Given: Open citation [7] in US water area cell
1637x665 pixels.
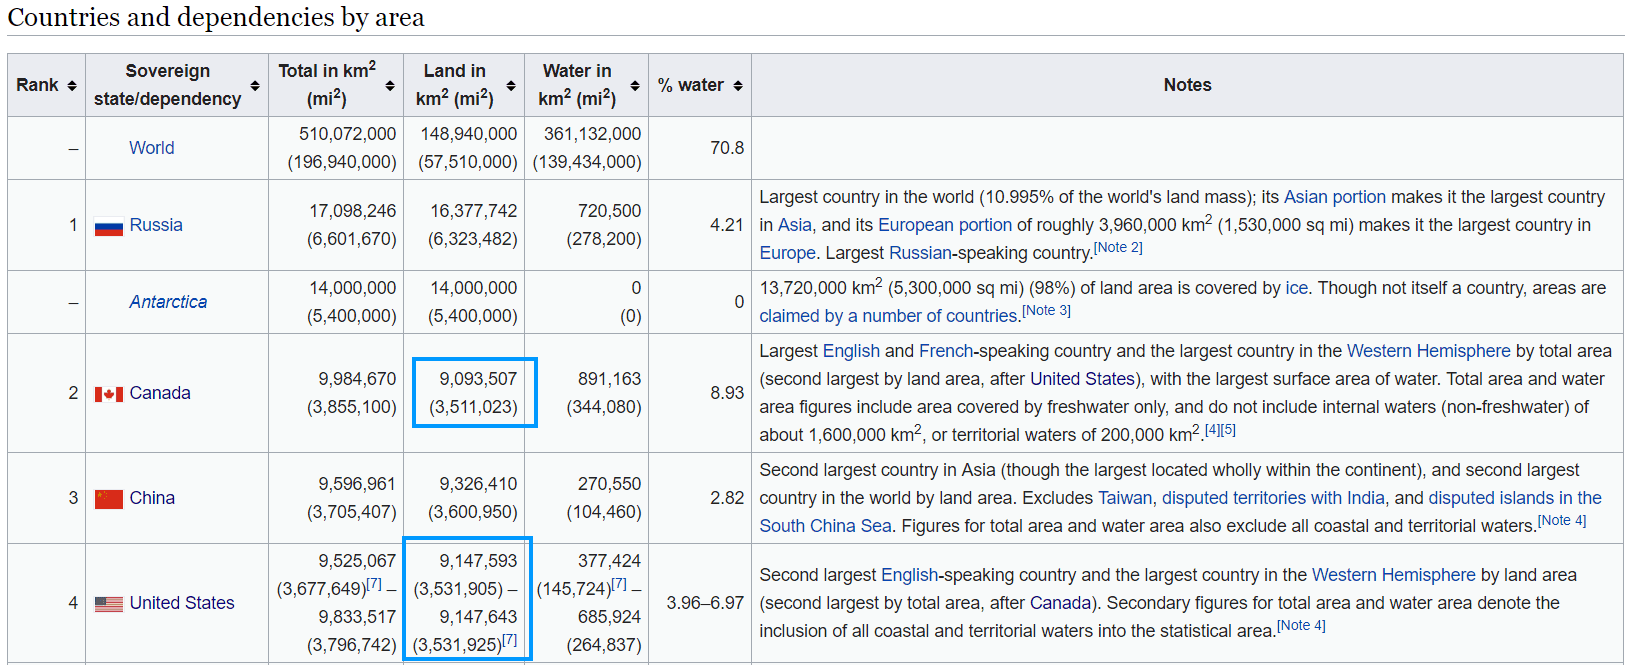Looking at the screenshot, I should (x=619, y=583).
